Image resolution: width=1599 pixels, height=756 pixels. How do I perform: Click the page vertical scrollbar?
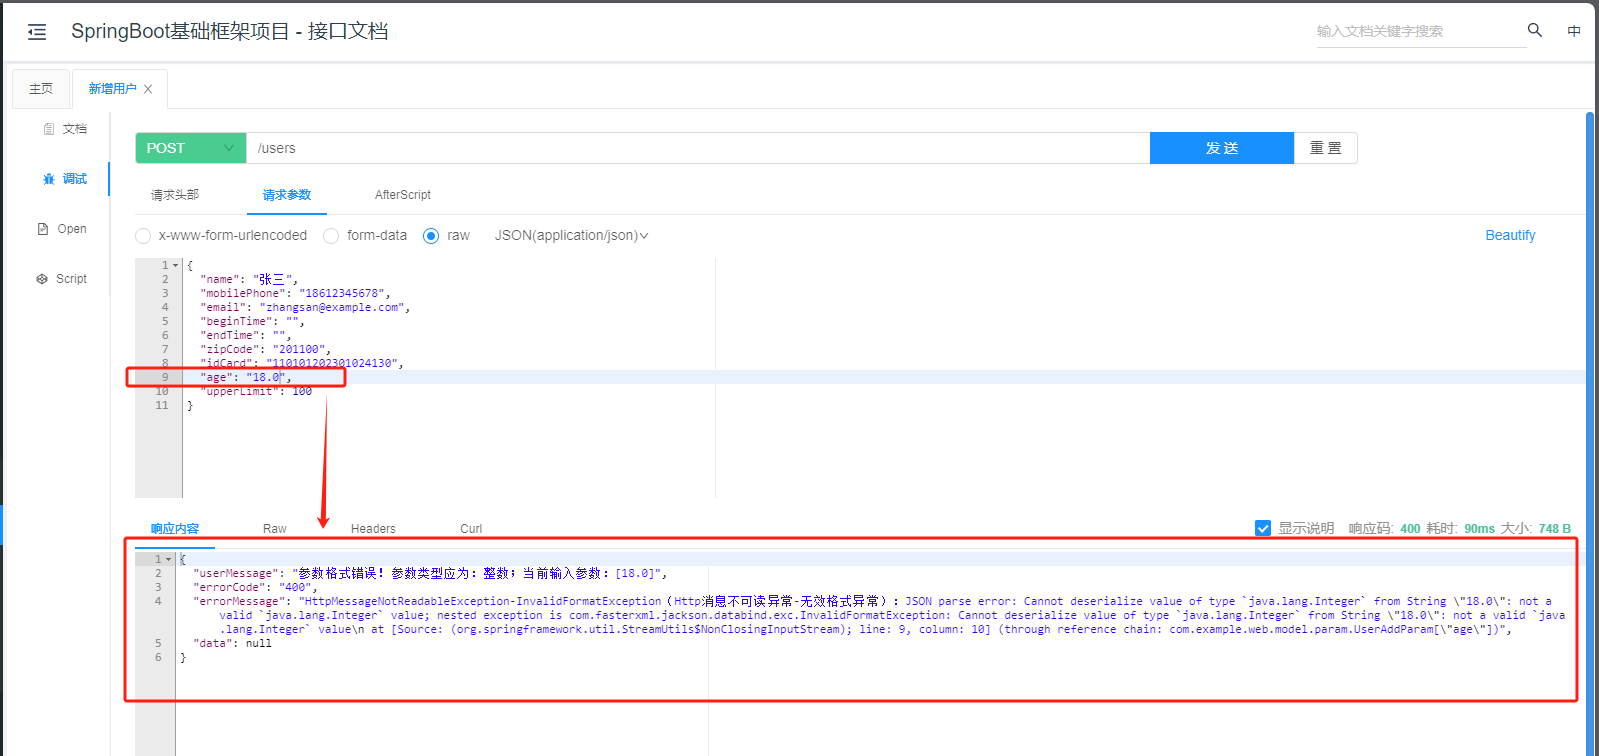pyautogui.click(x=1590, y=434)
